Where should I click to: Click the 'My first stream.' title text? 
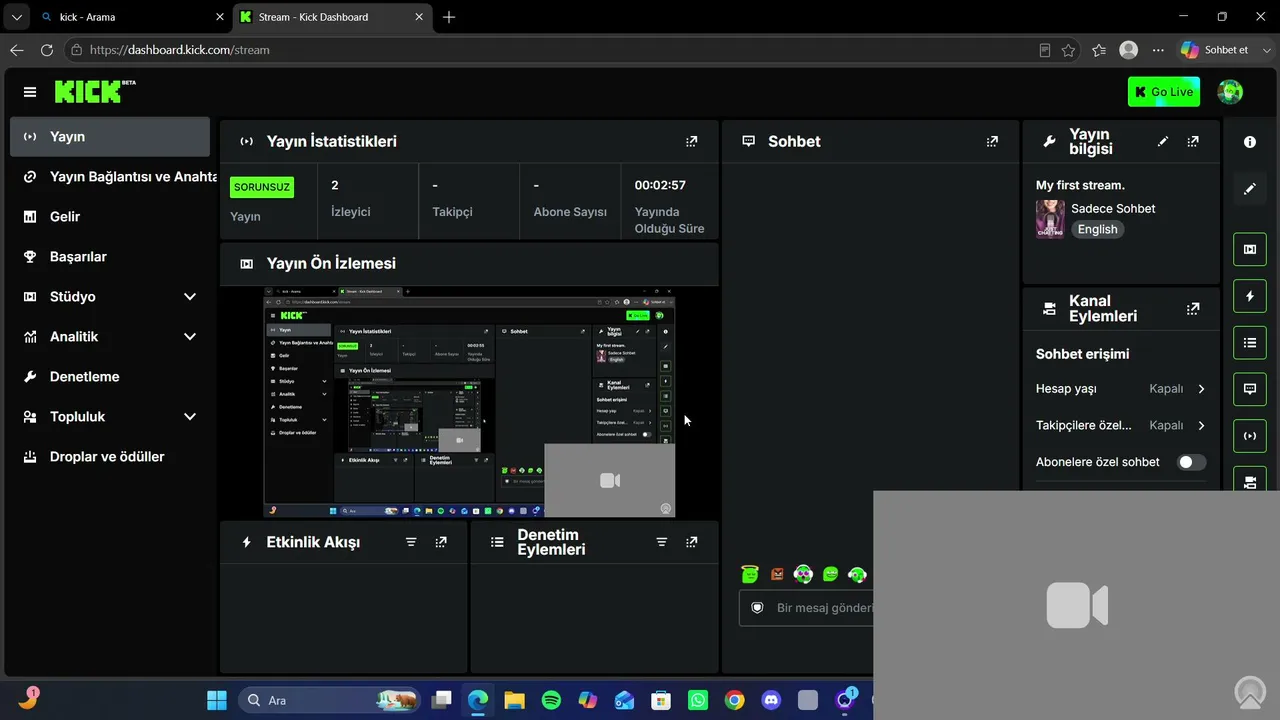tap(1080, 185)
